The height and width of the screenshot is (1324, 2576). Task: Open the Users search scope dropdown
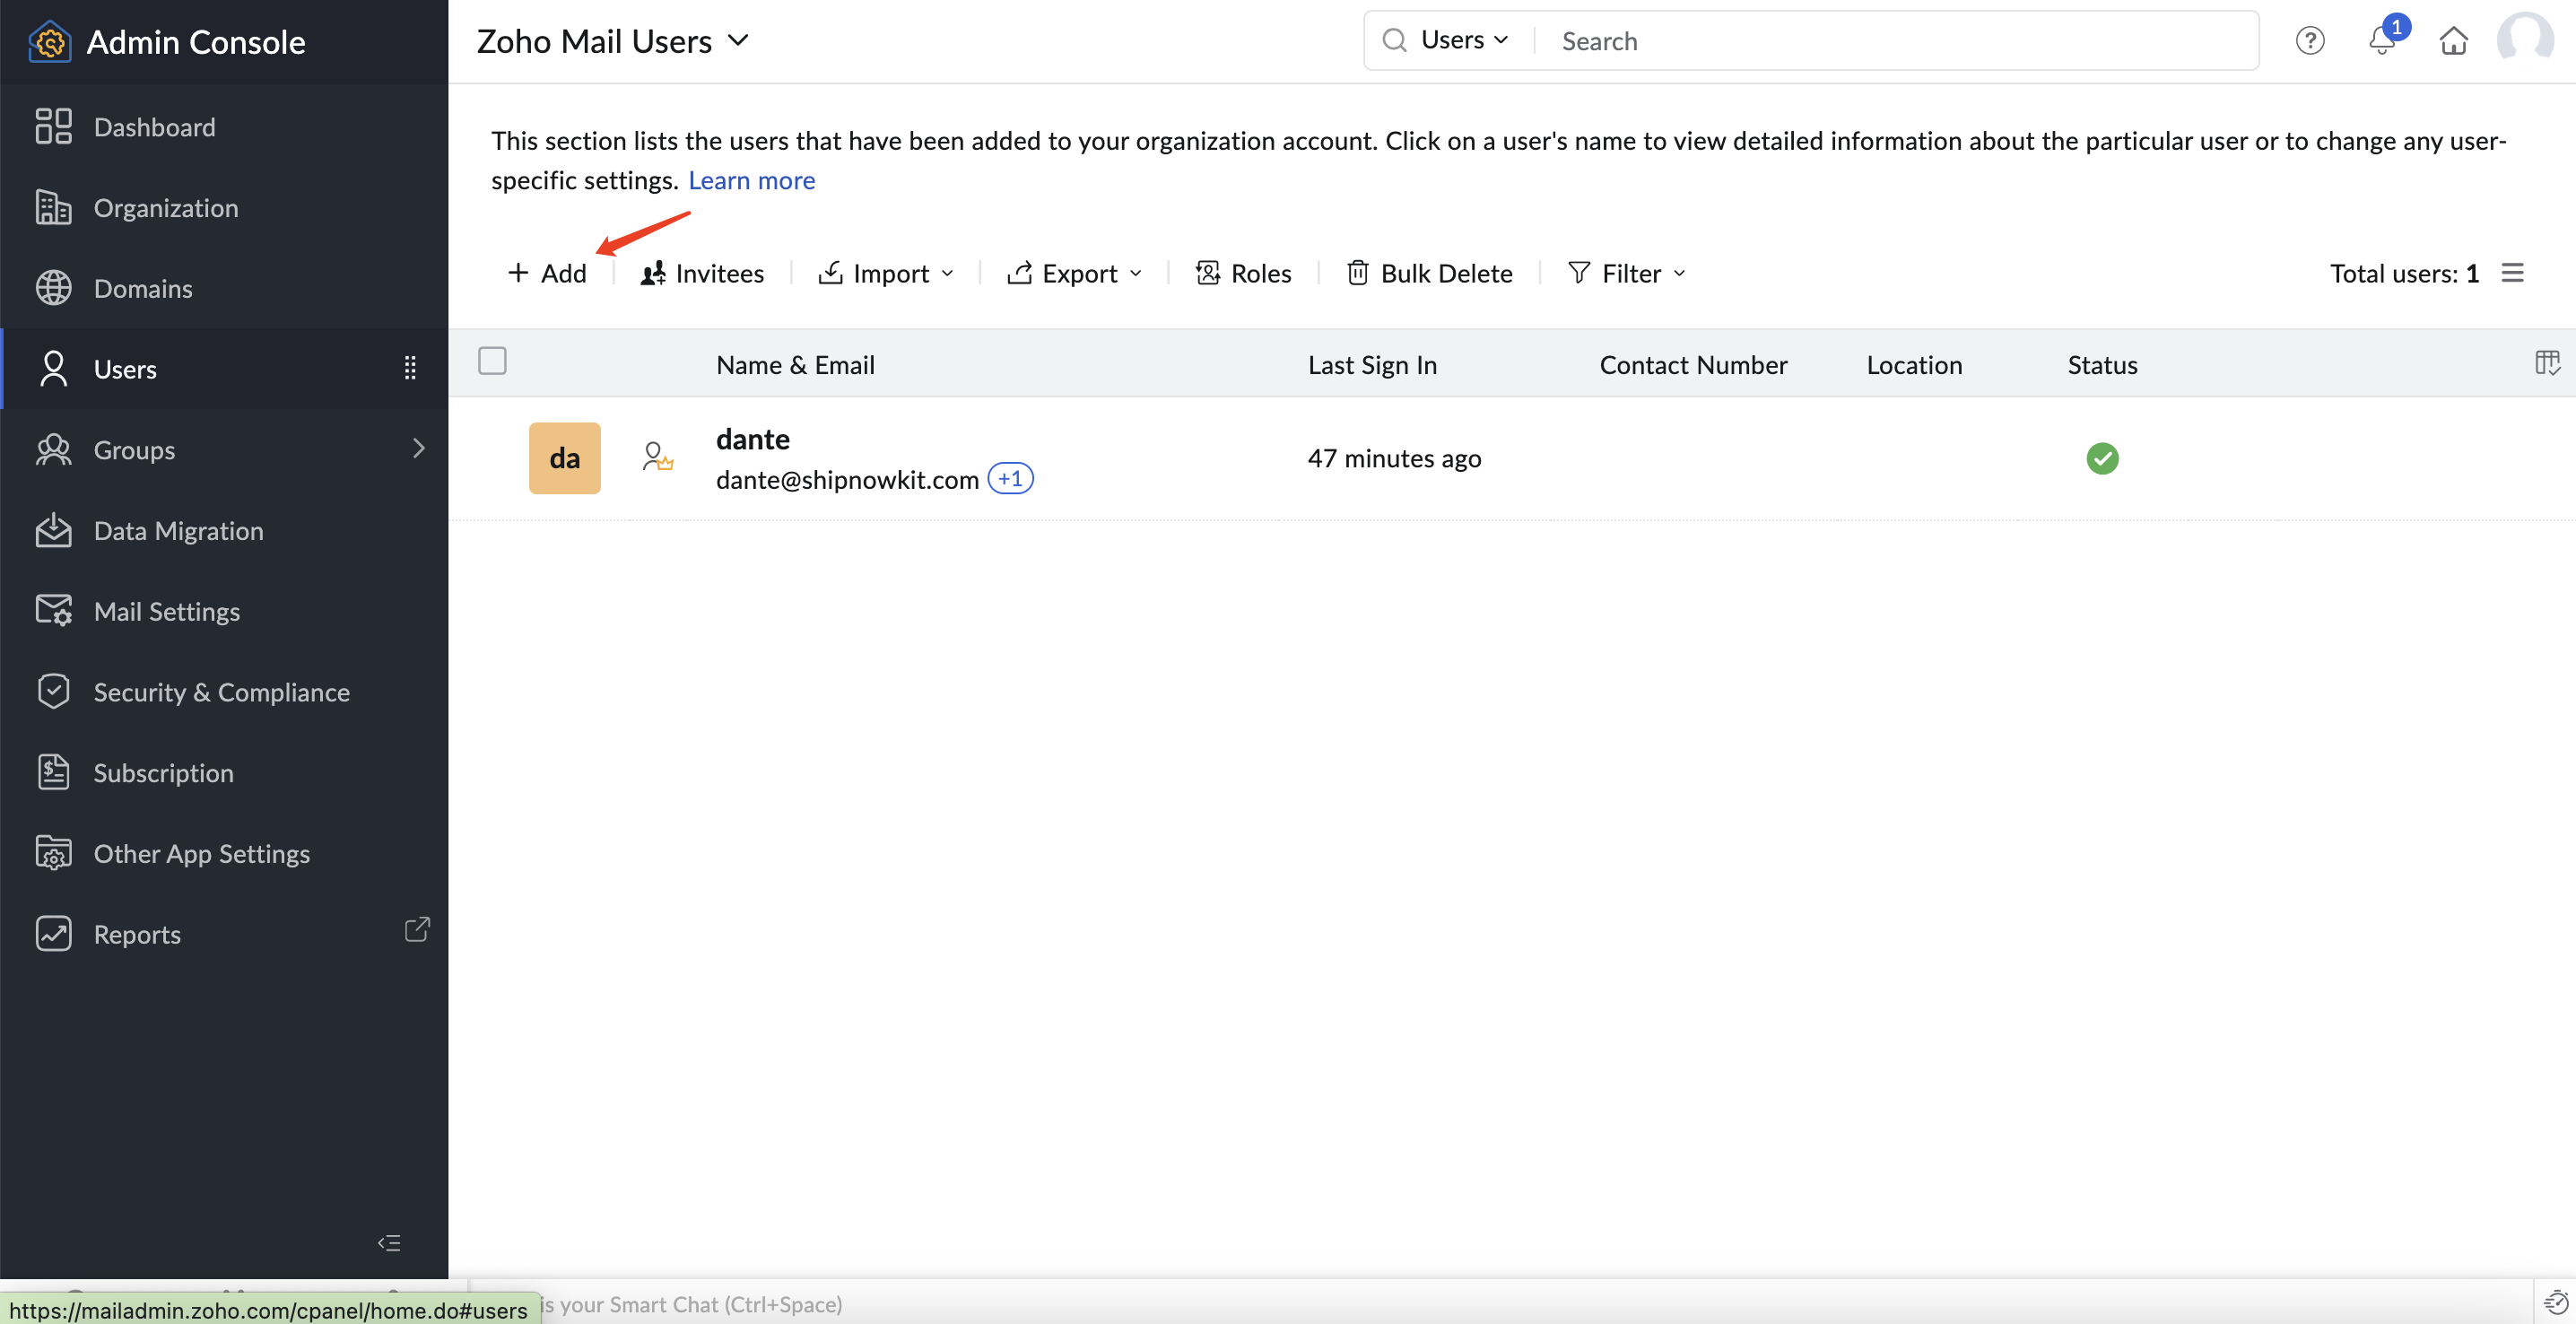coord(1464,40)
